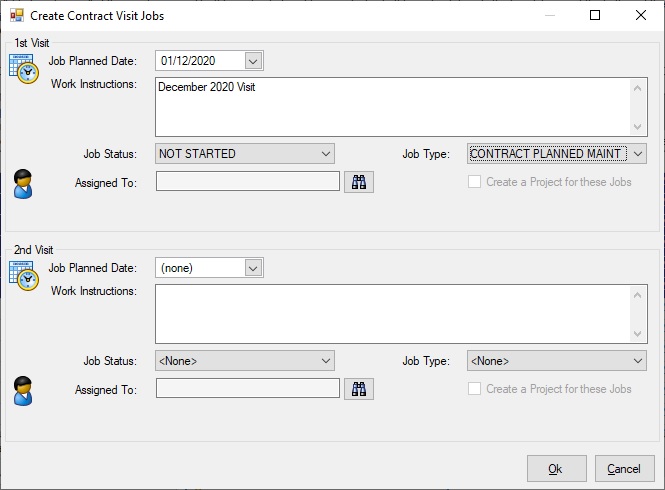Open the 2nd Visit (none) date picker

click(253, 268)
